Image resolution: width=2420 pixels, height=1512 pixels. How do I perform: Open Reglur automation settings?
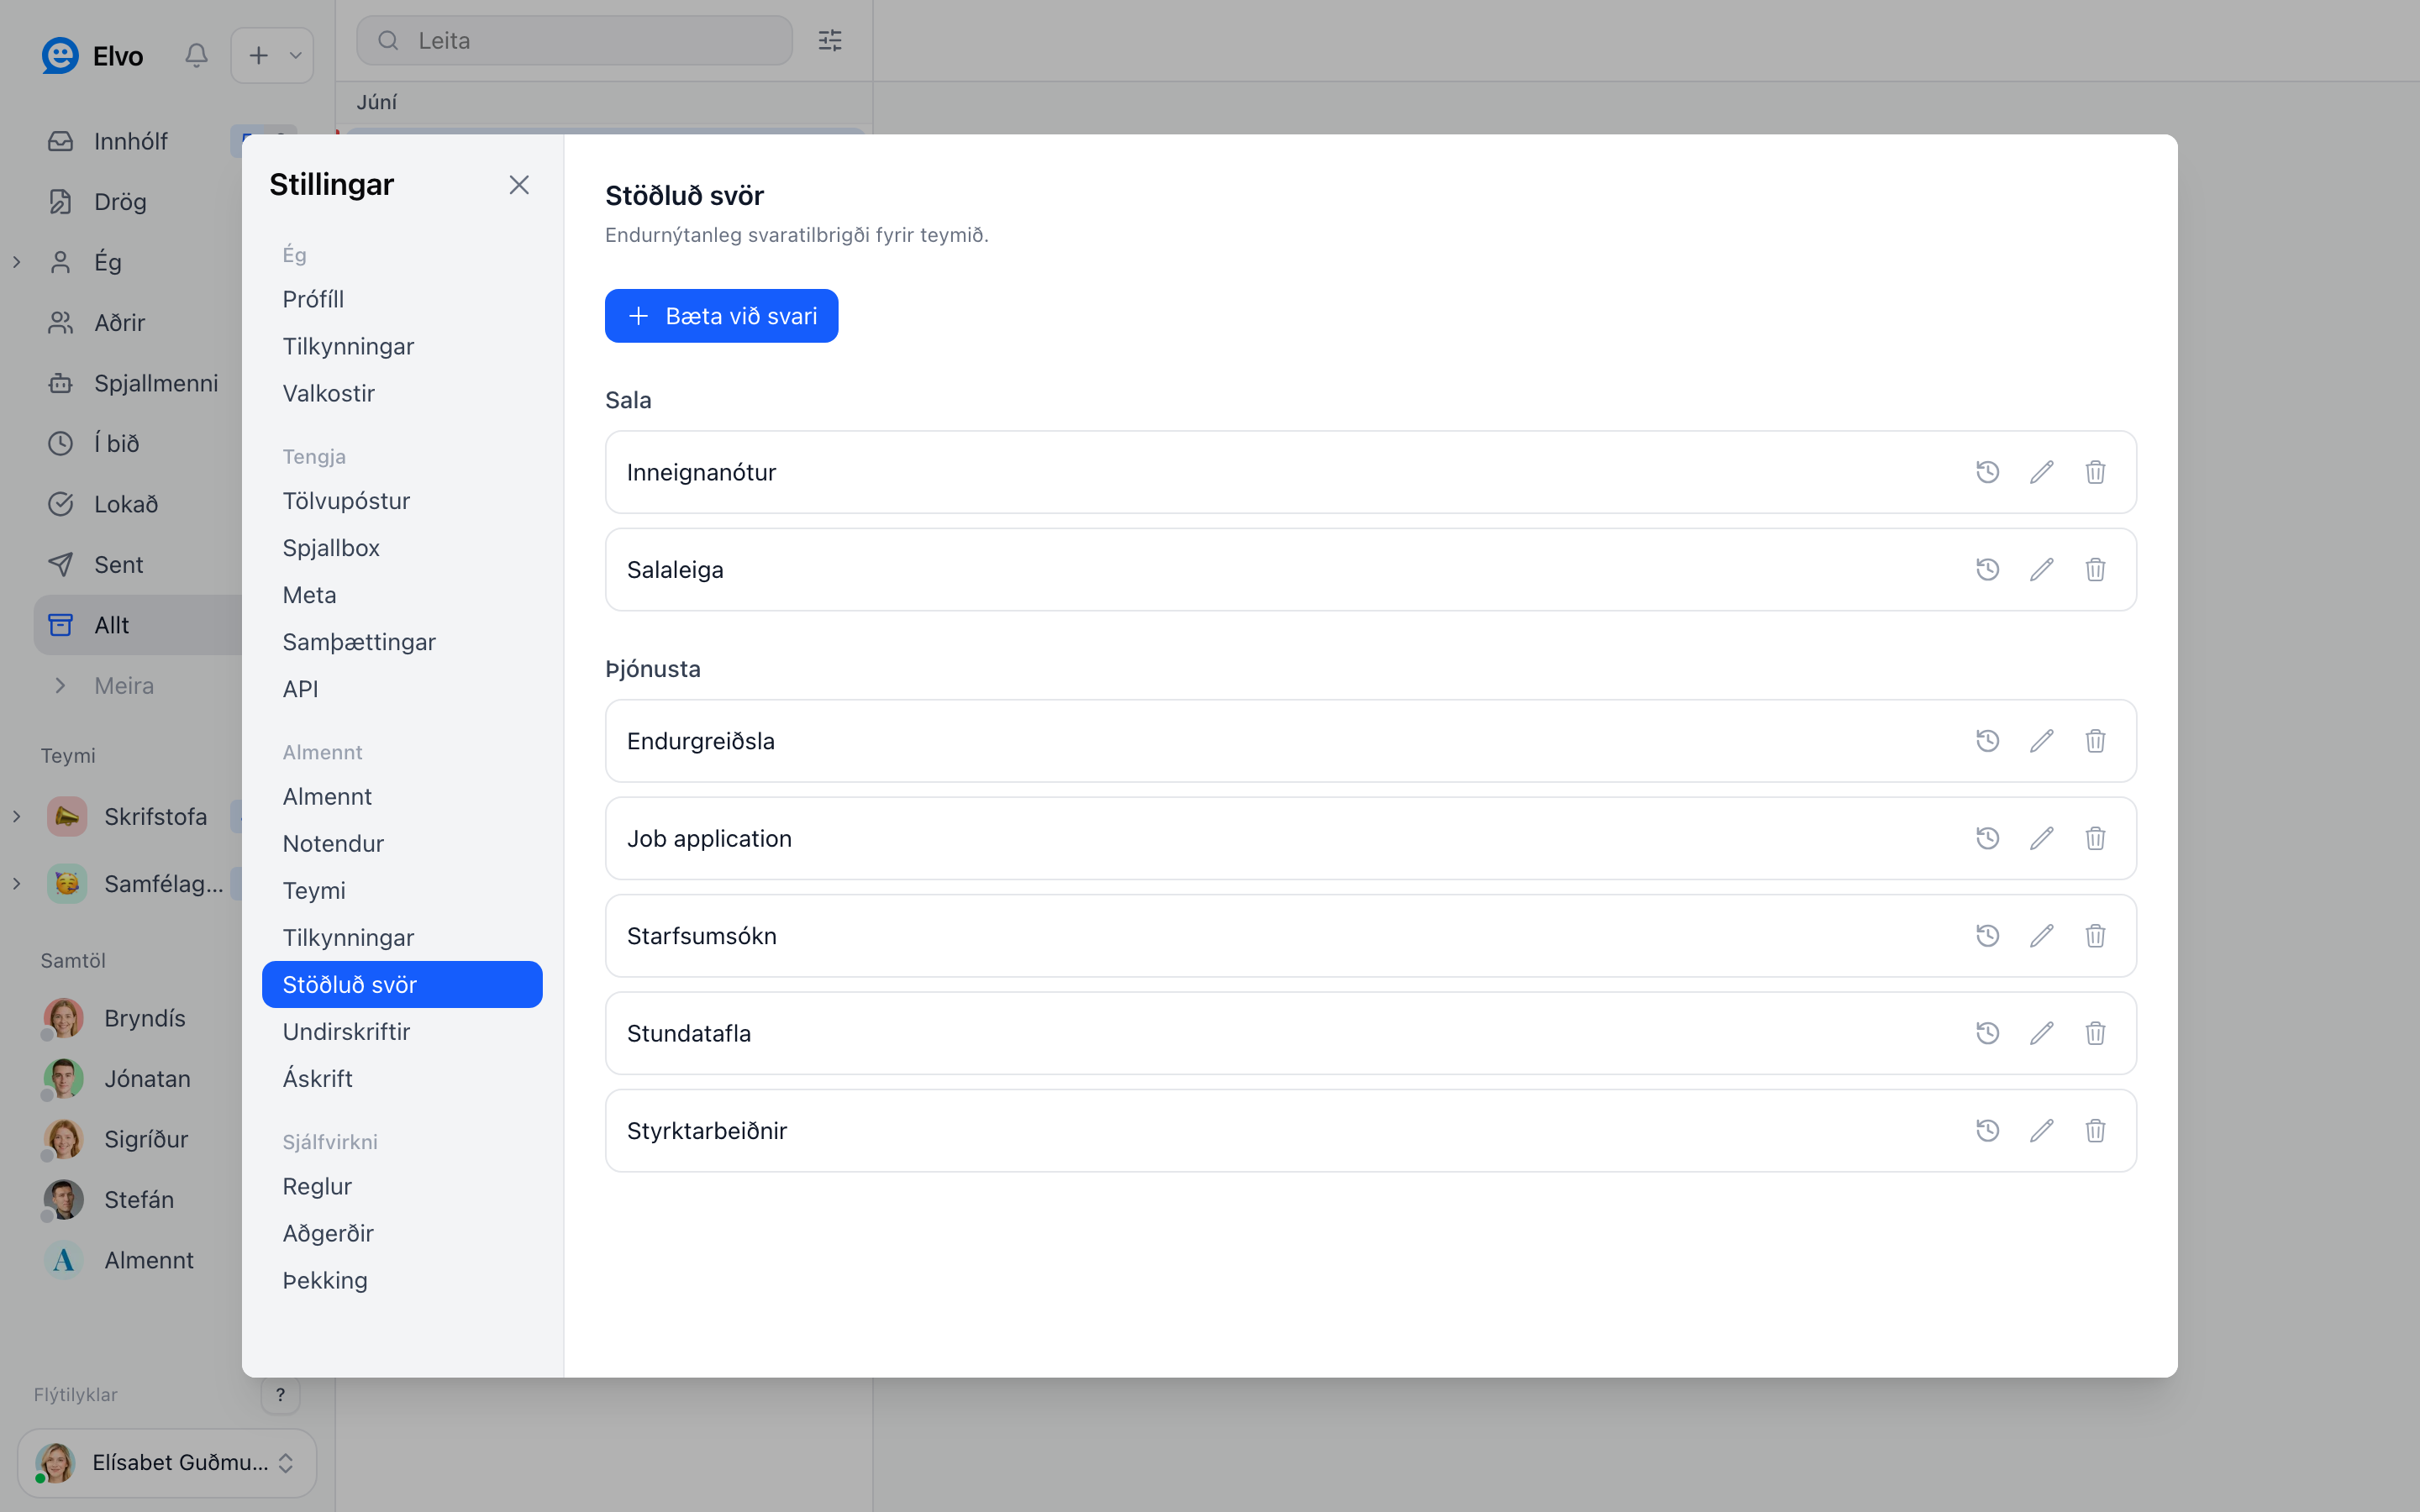click(x=402, y=1186)
